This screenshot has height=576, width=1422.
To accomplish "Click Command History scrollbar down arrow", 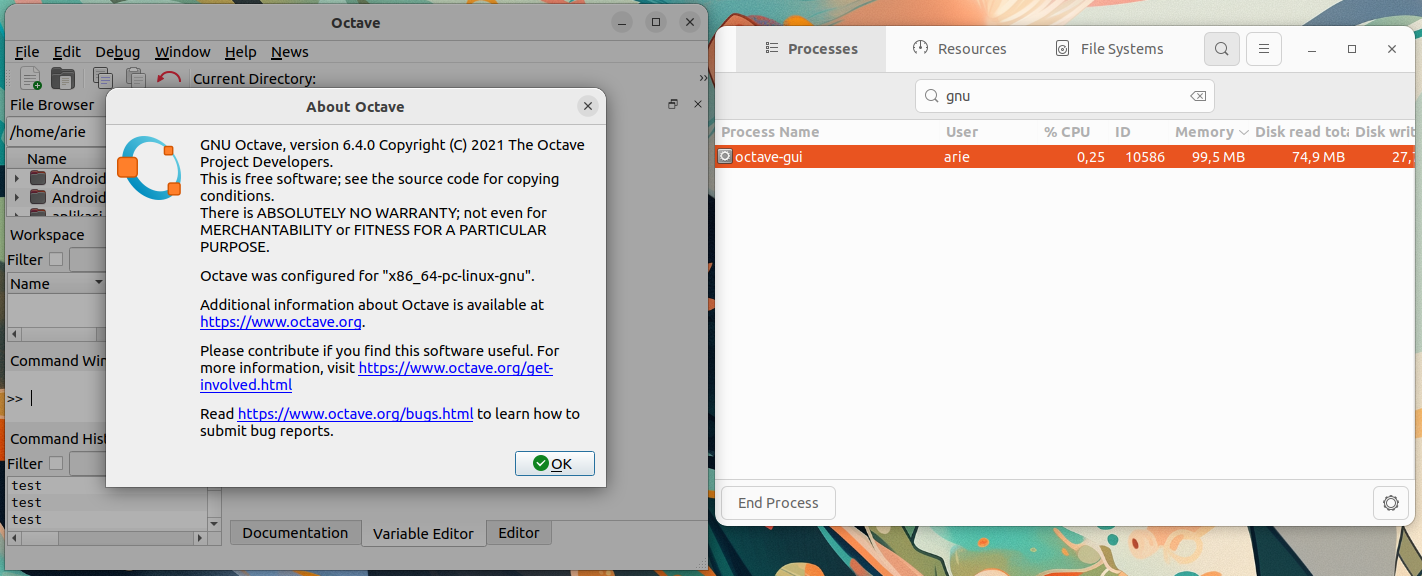I will (x=214, y=523).
